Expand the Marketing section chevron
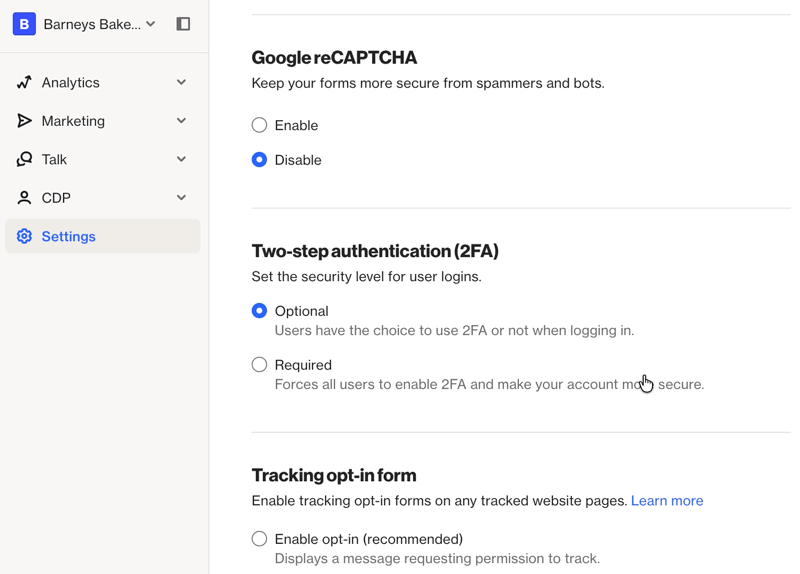Image resolution: width=800 pixels, height=574 pixels. [181, 121]
